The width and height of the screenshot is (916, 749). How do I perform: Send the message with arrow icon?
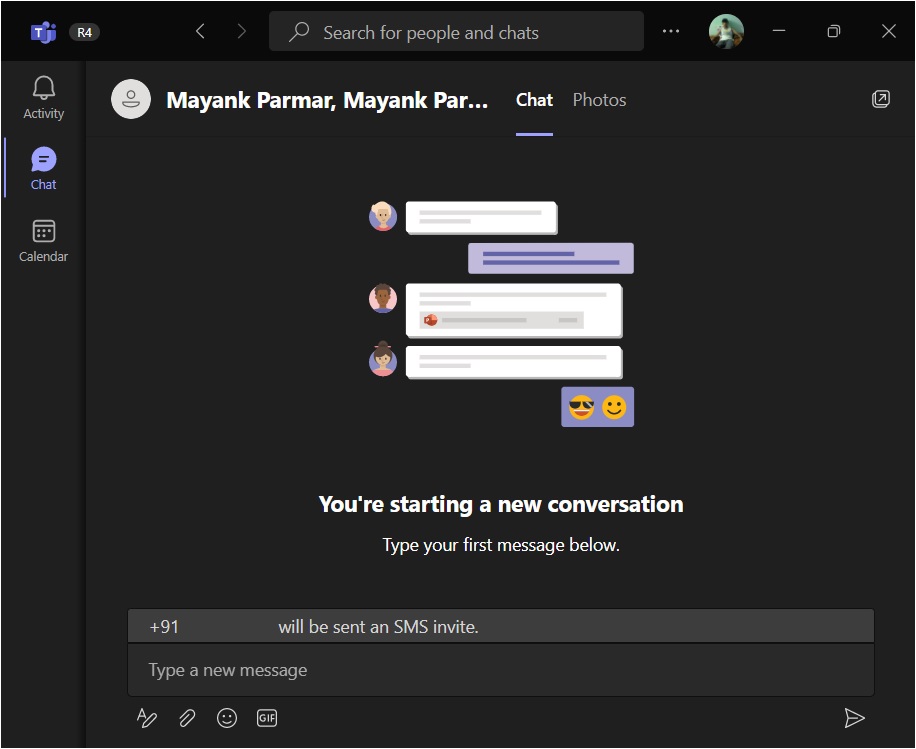click(x=854, y=718)
